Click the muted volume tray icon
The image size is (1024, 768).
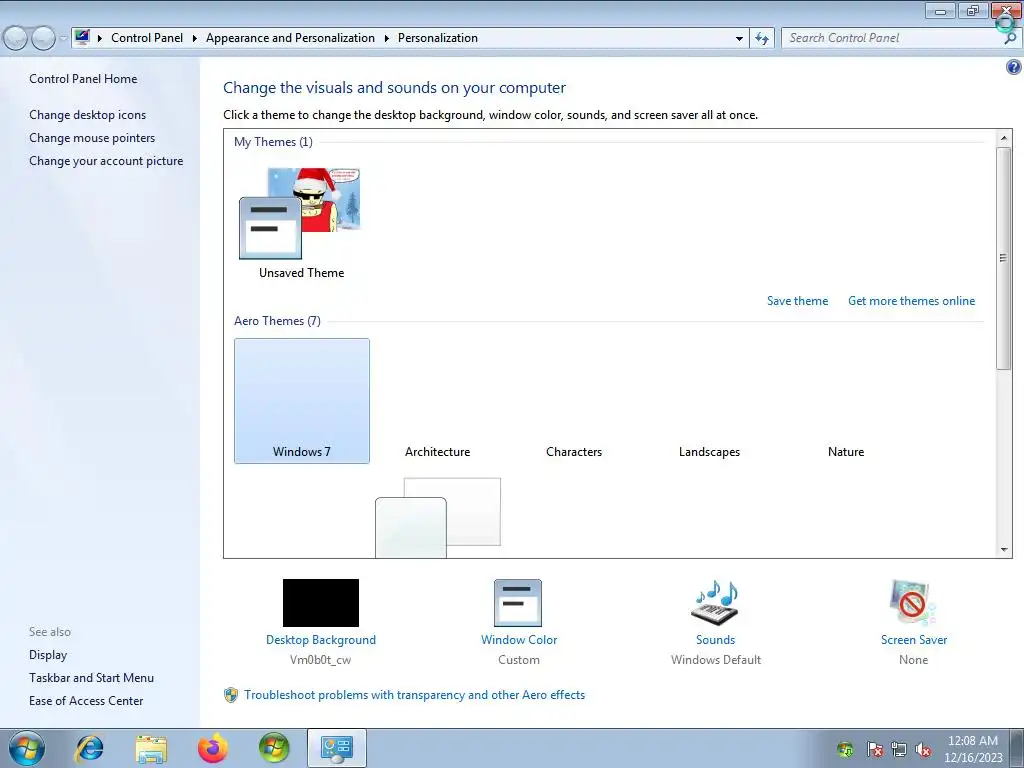click(x=923, y=749)
